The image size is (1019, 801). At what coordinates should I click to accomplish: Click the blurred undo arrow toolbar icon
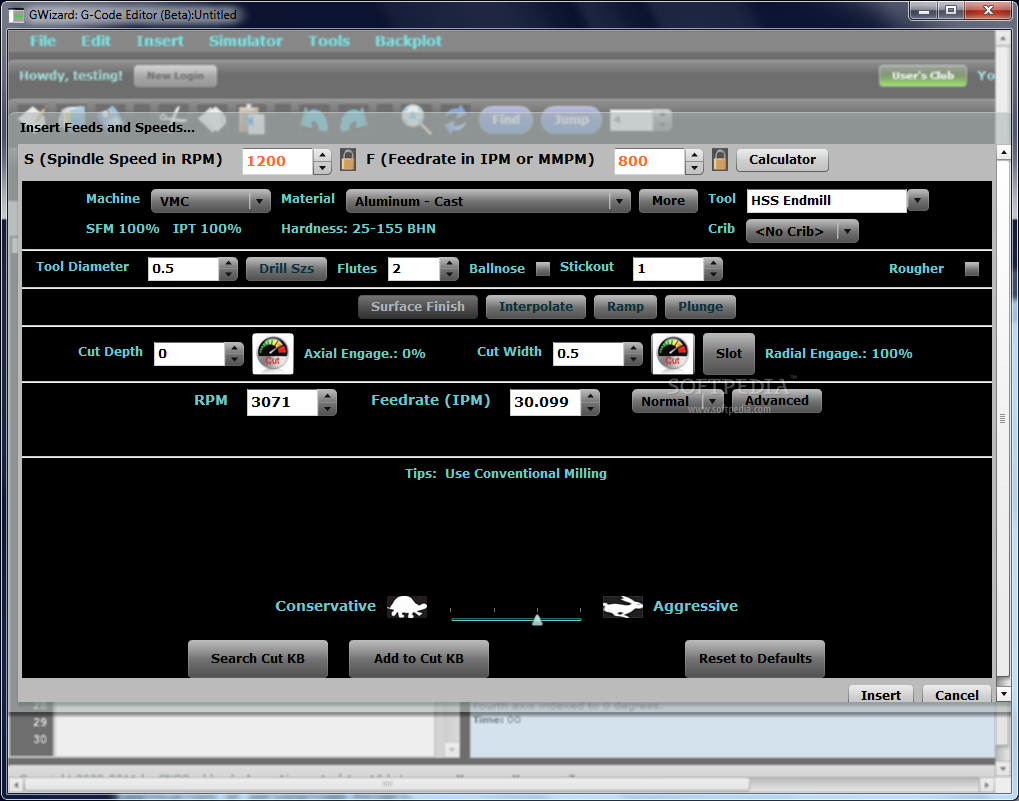click(x=315, y=120)
